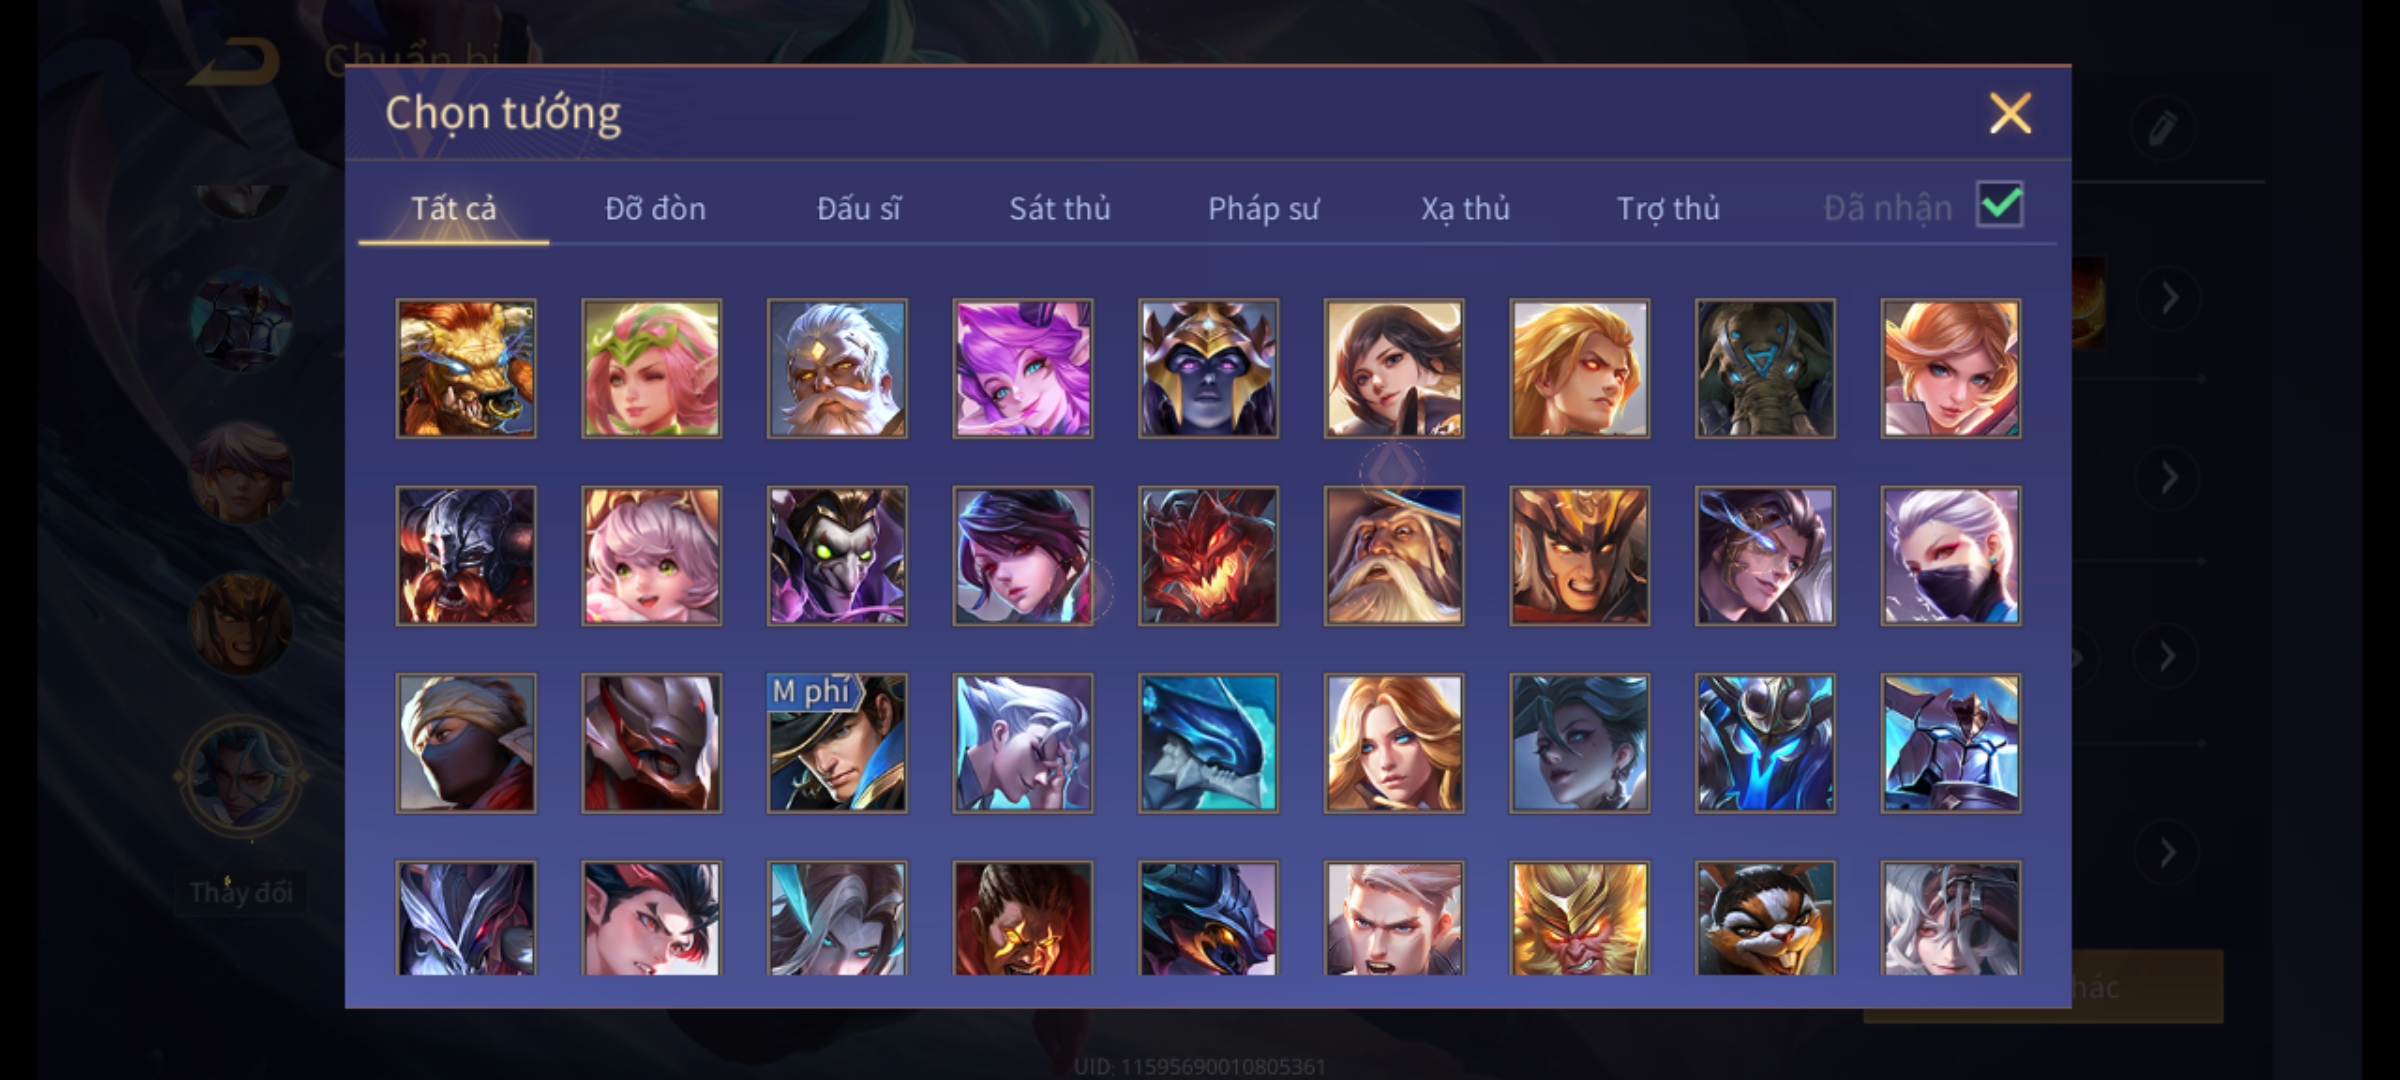Select the golden lion beast hero portrait
Screen dimensions: 2400x1080
point(466,368)
